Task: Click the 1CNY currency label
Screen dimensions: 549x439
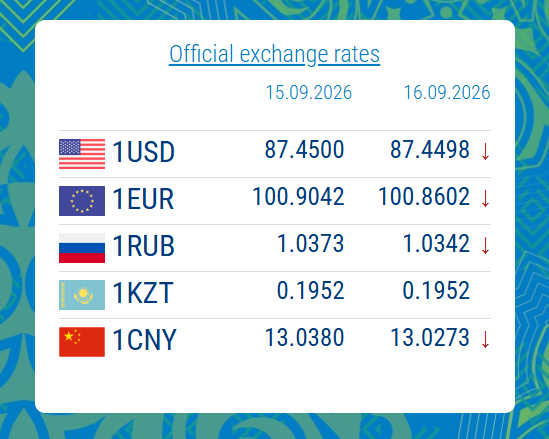Action: (x=144, y=340)
